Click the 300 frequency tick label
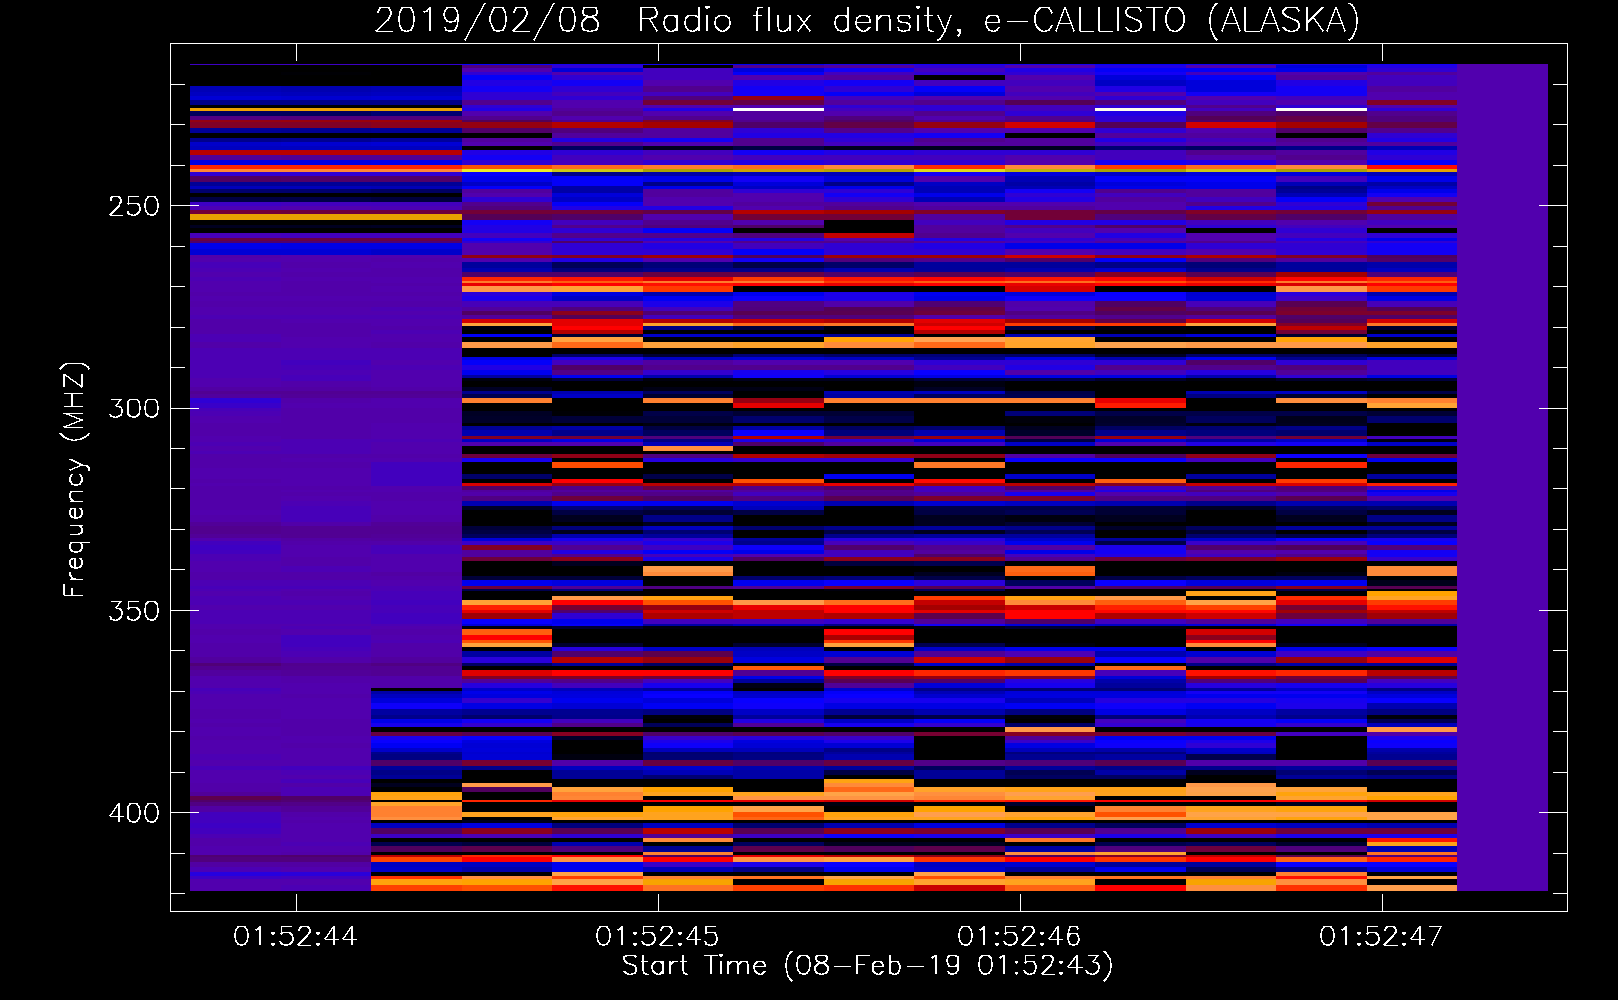1618x1000 pixels. click(134, 408)
